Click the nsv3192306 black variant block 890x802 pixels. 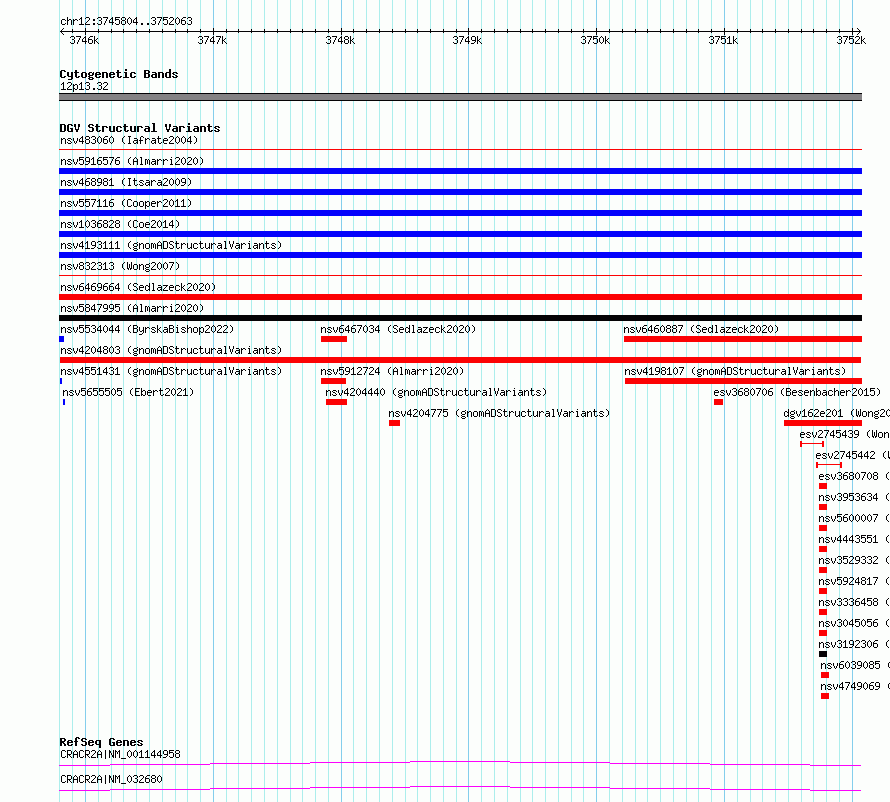tap(823, 654)
